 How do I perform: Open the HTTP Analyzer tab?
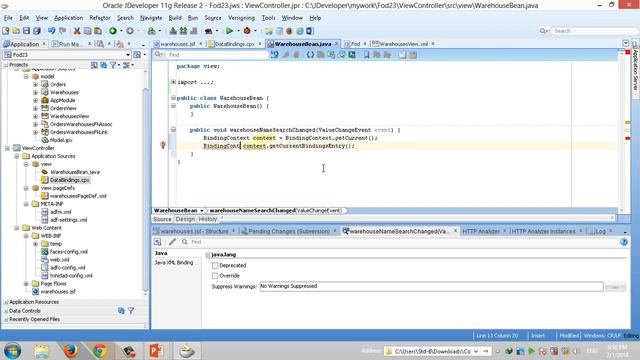click(x=481, y=231)
